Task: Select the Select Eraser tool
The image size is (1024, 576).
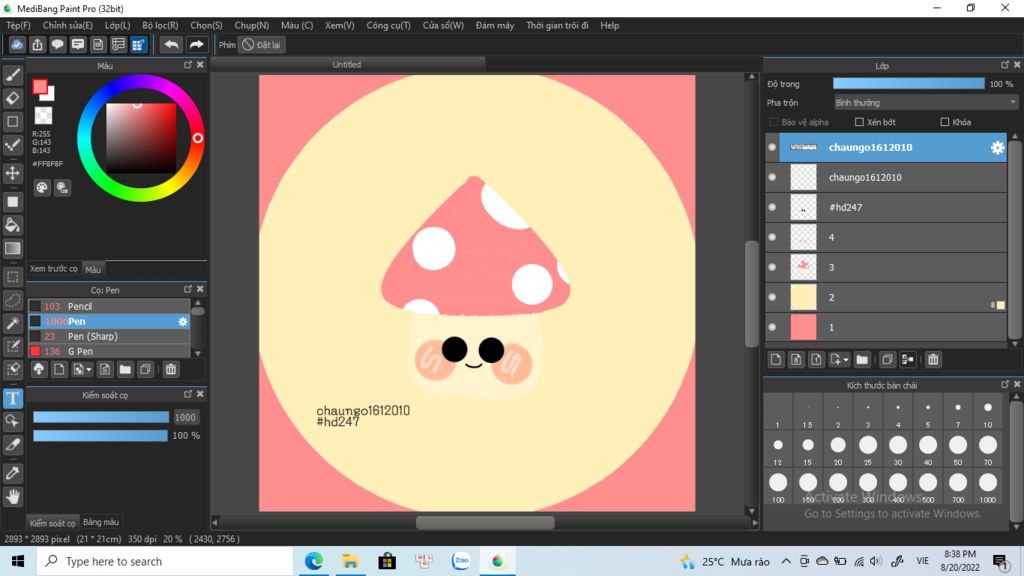Action: [x=12, y=368]
